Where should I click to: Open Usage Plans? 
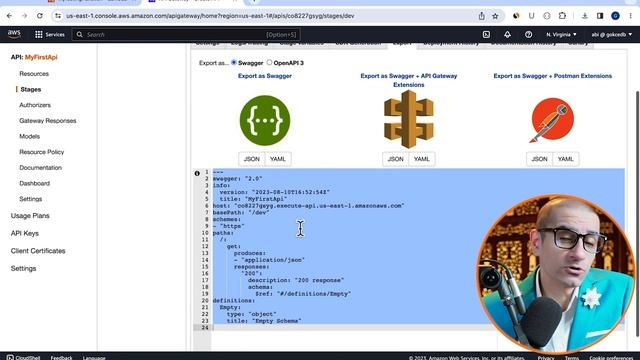(x=30, y=216)
